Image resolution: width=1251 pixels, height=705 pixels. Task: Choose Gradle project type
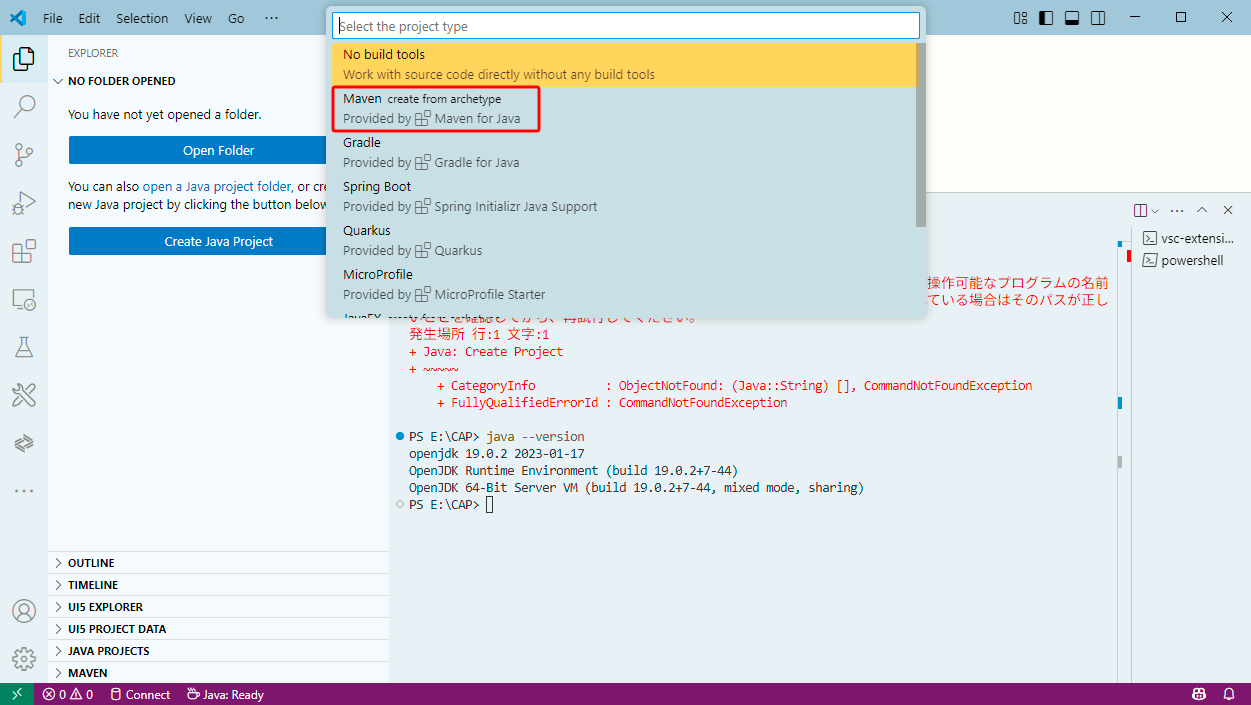point(624,153)
